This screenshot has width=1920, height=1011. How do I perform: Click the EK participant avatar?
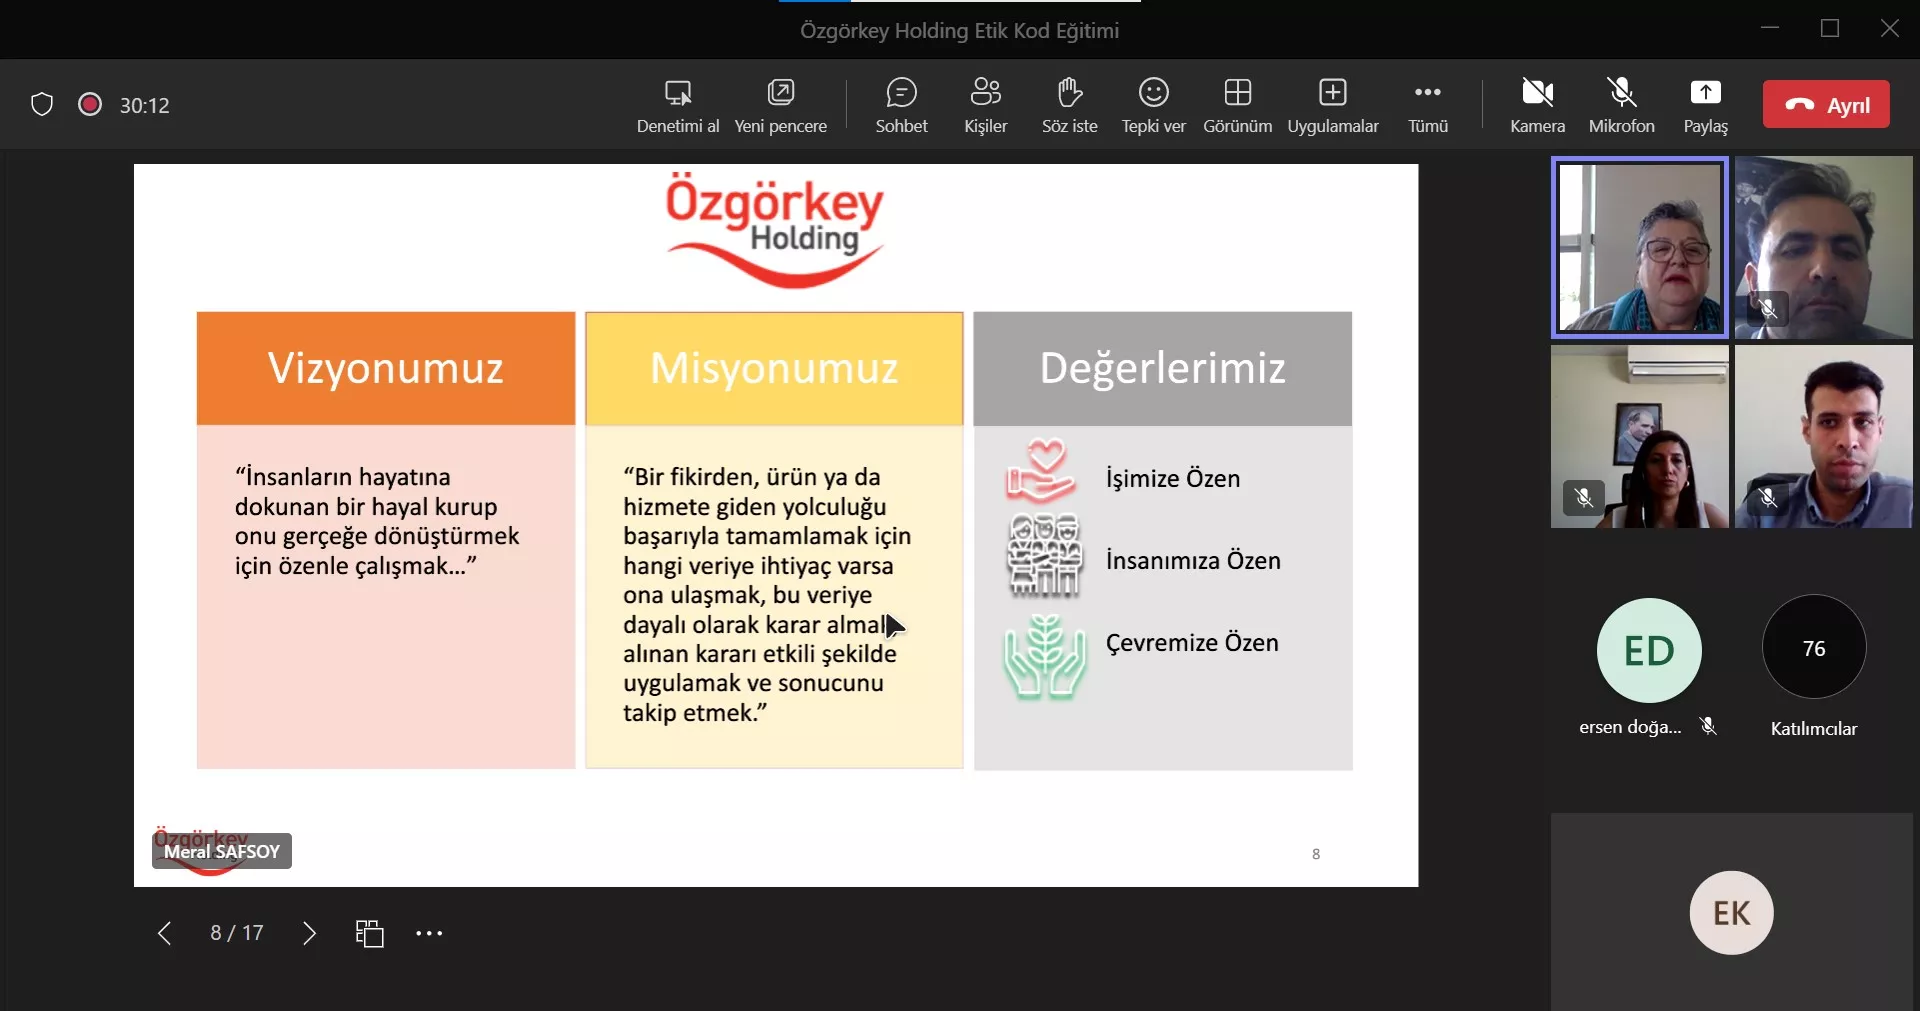click(1732, 913)
